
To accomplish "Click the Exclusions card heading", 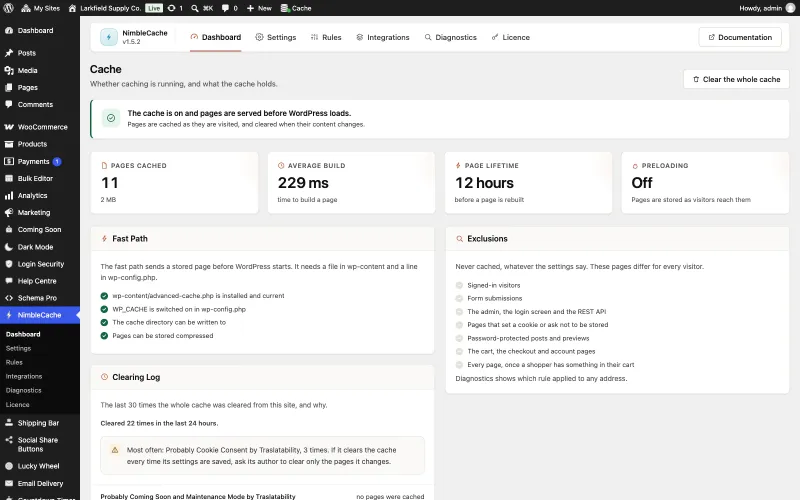I will (487, 239).
